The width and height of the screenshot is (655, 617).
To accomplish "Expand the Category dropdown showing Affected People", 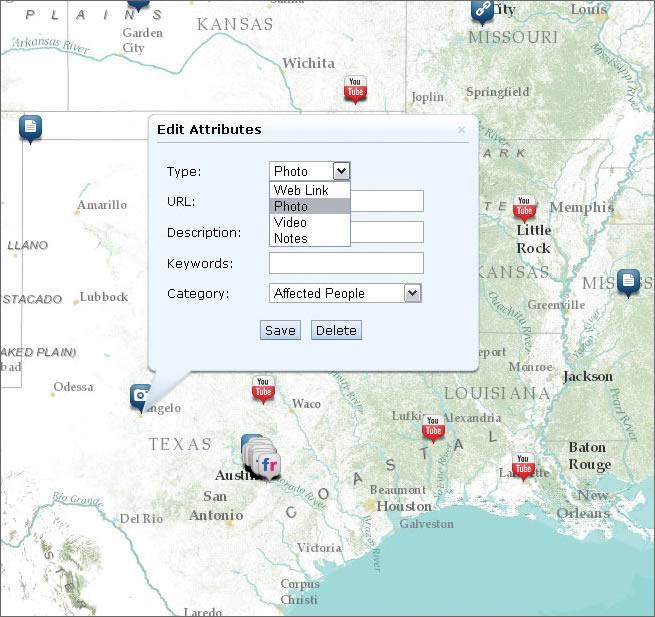I will coord(412,293).
